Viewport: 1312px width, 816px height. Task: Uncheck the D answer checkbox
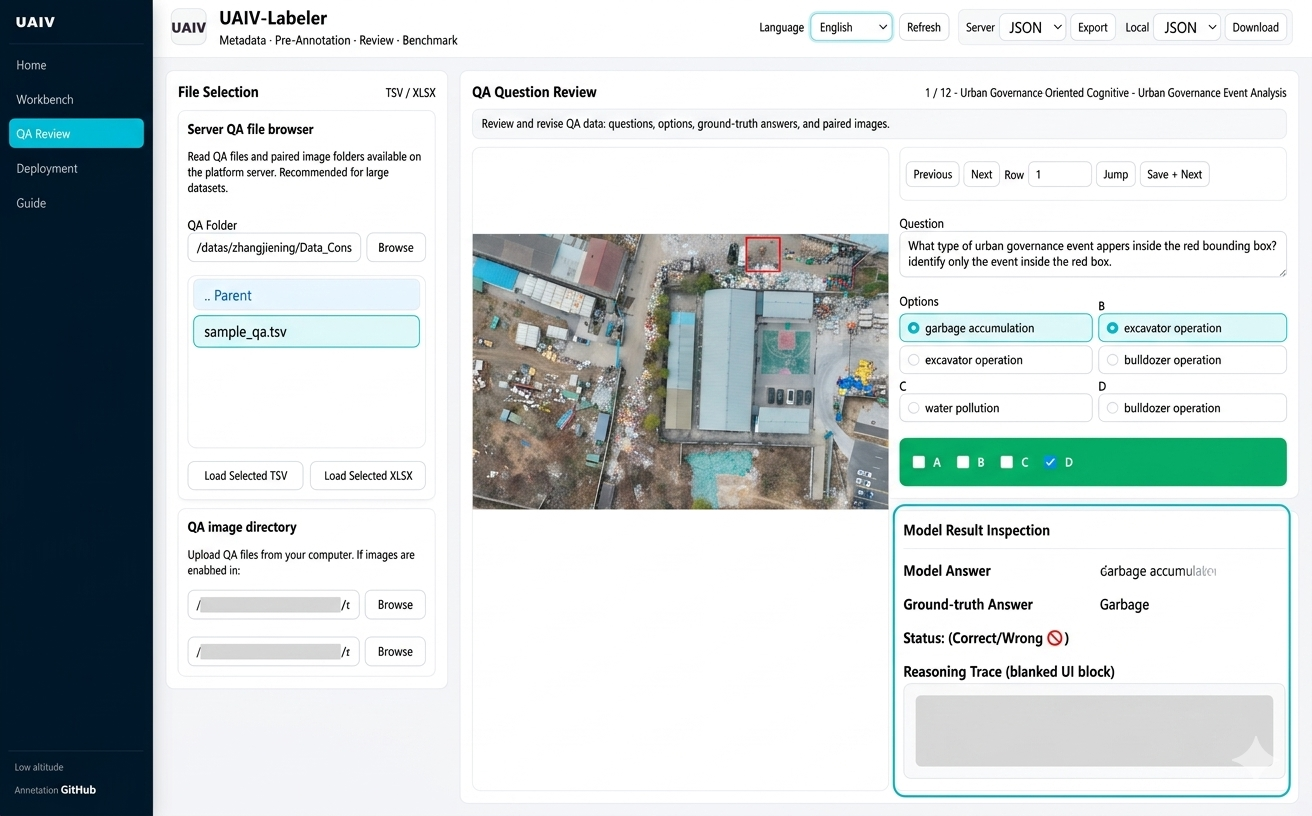[1050, 462]
